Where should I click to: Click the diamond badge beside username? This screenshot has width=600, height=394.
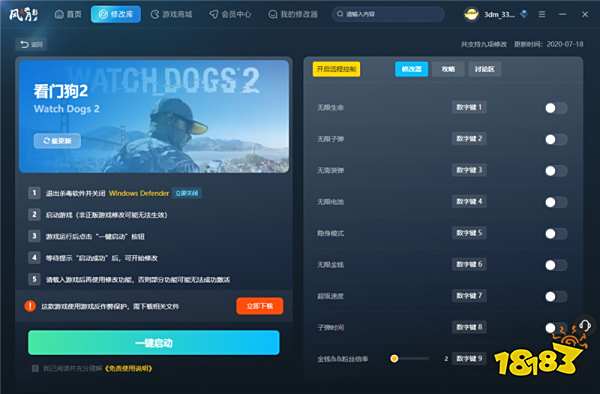524,14
